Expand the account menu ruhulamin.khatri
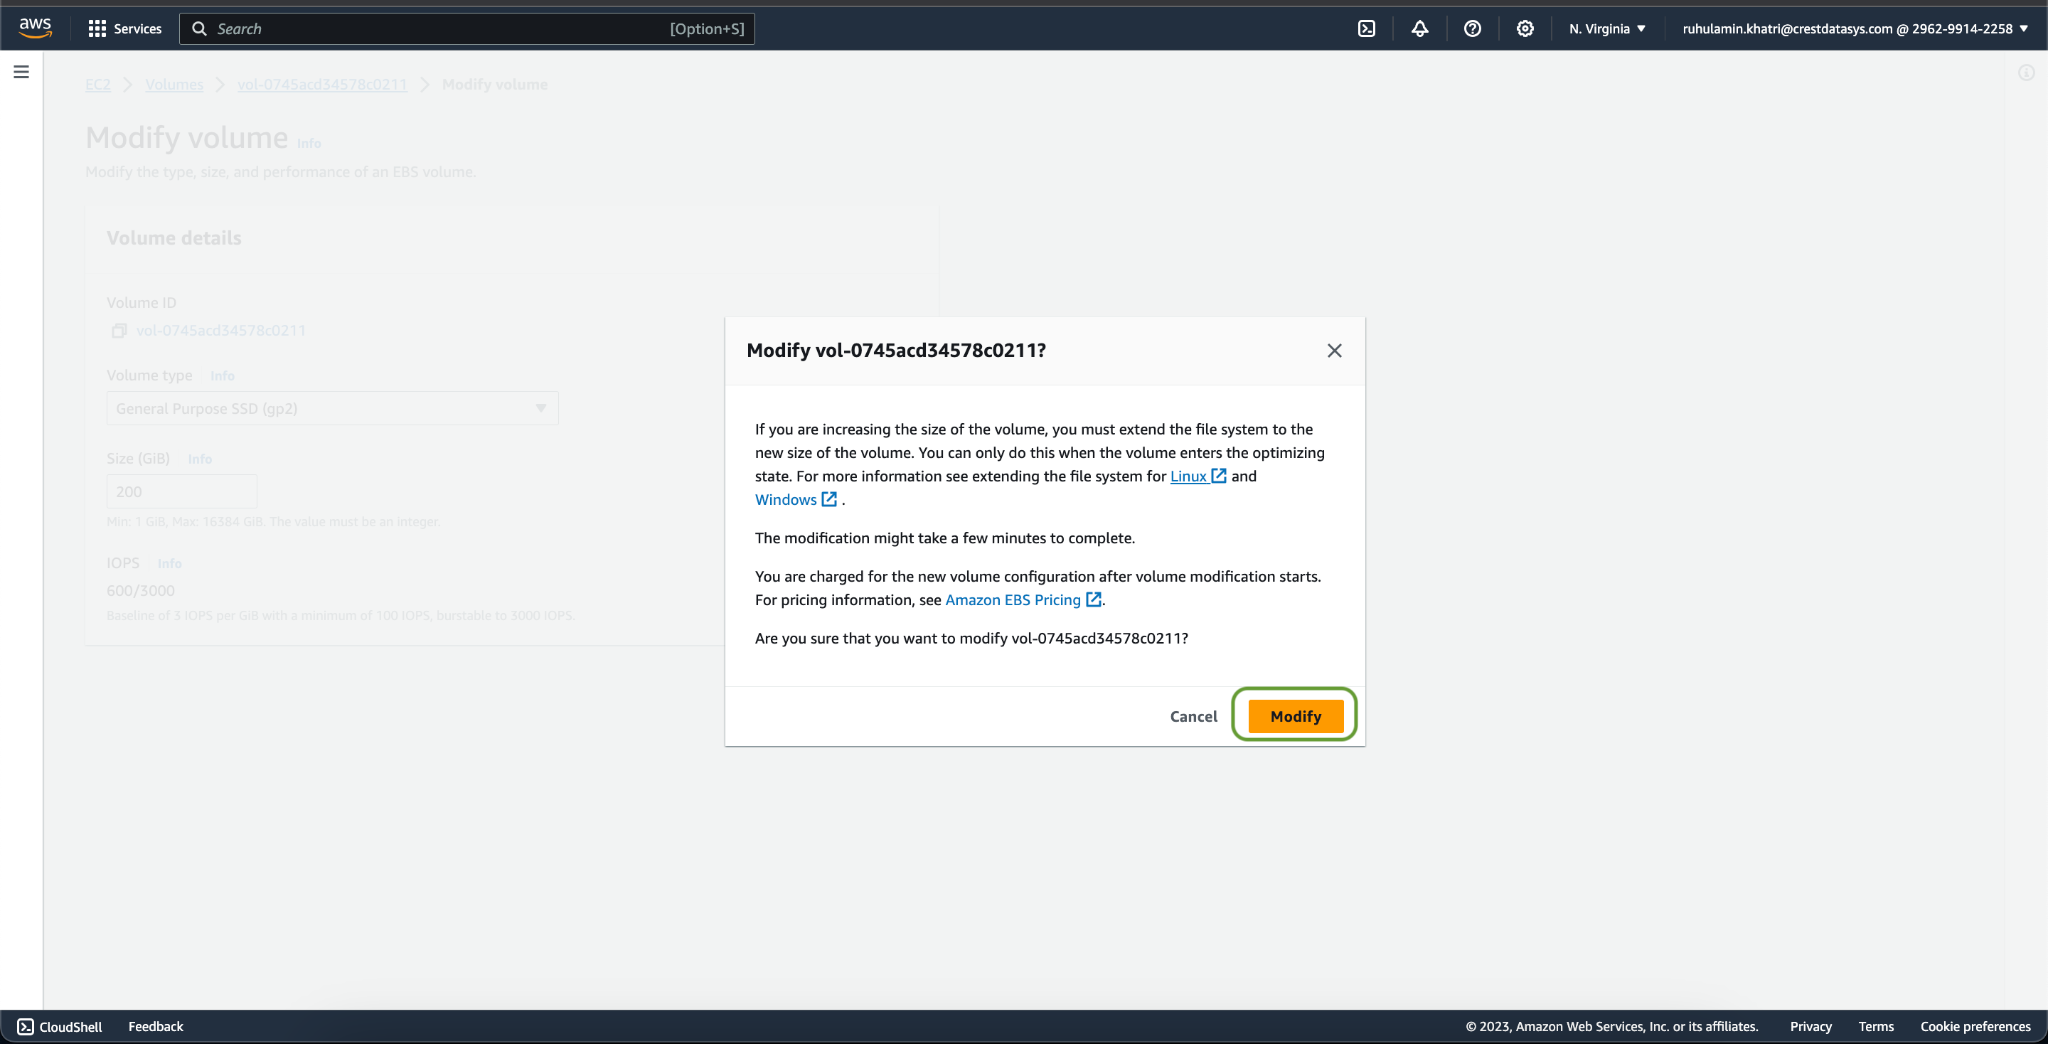Screen dimensions: 2048x1044 point(1855,29)
